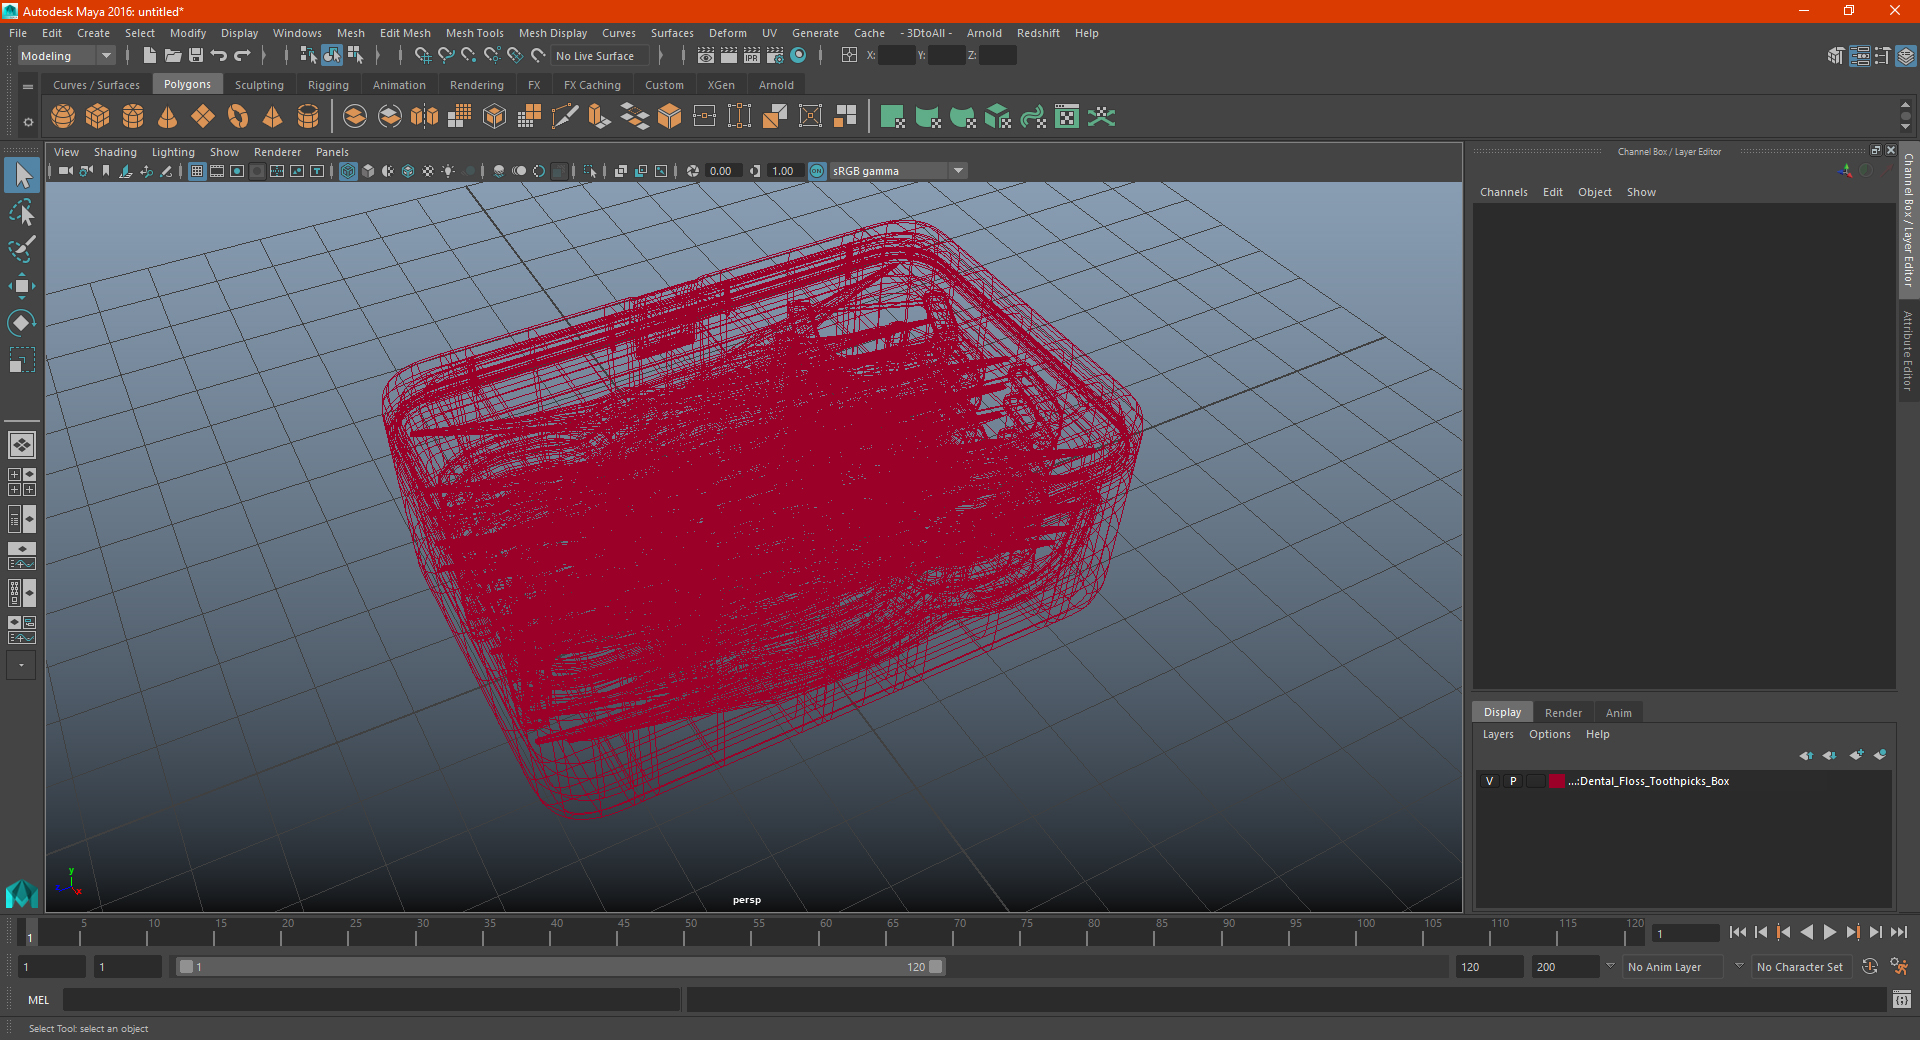
Task: Create a polygon torus from the shelf
Action: click(x=238, y=117)
